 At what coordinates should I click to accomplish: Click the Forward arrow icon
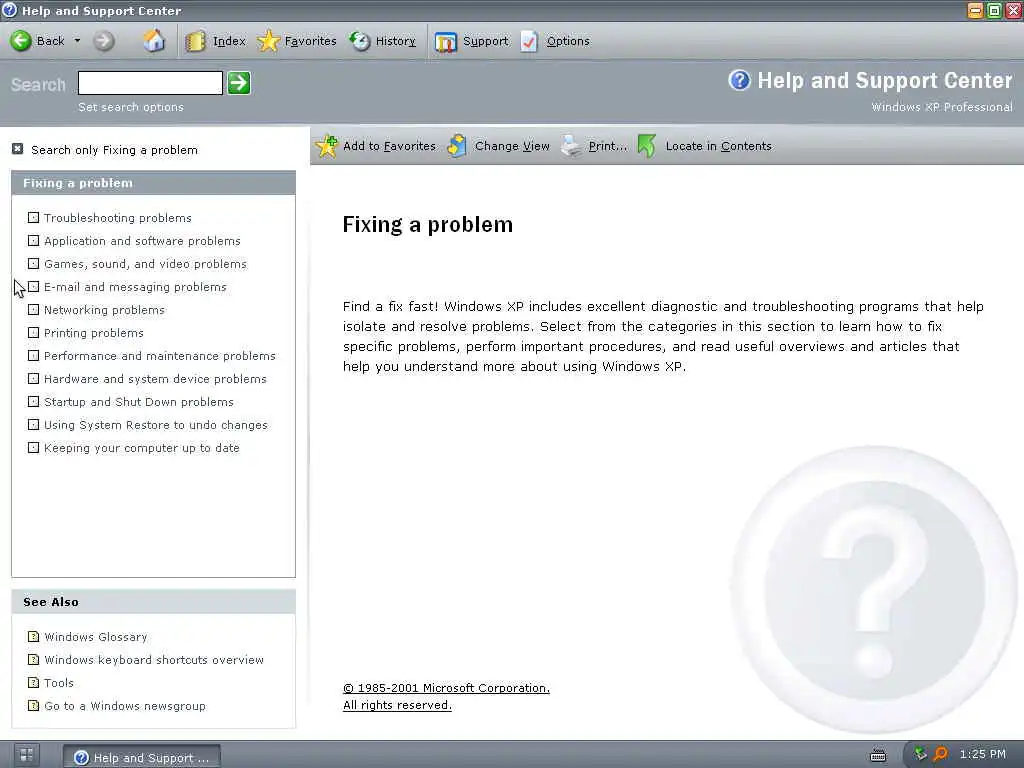click(103, 40)
